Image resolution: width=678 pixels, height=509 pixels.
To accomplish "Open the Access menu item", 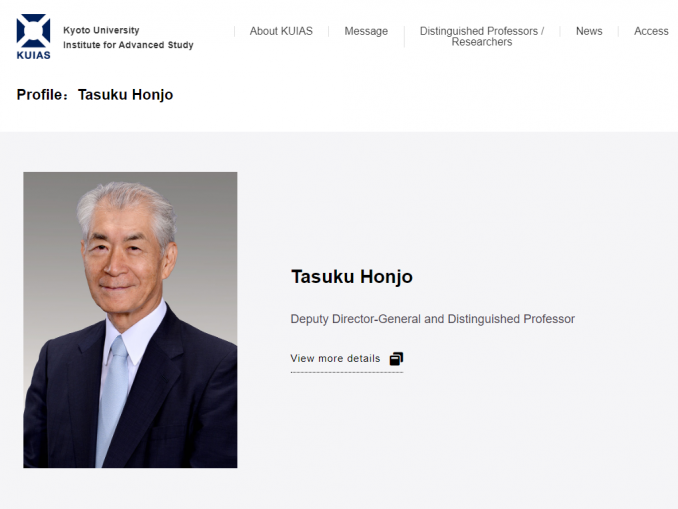I will click(651, 31).
